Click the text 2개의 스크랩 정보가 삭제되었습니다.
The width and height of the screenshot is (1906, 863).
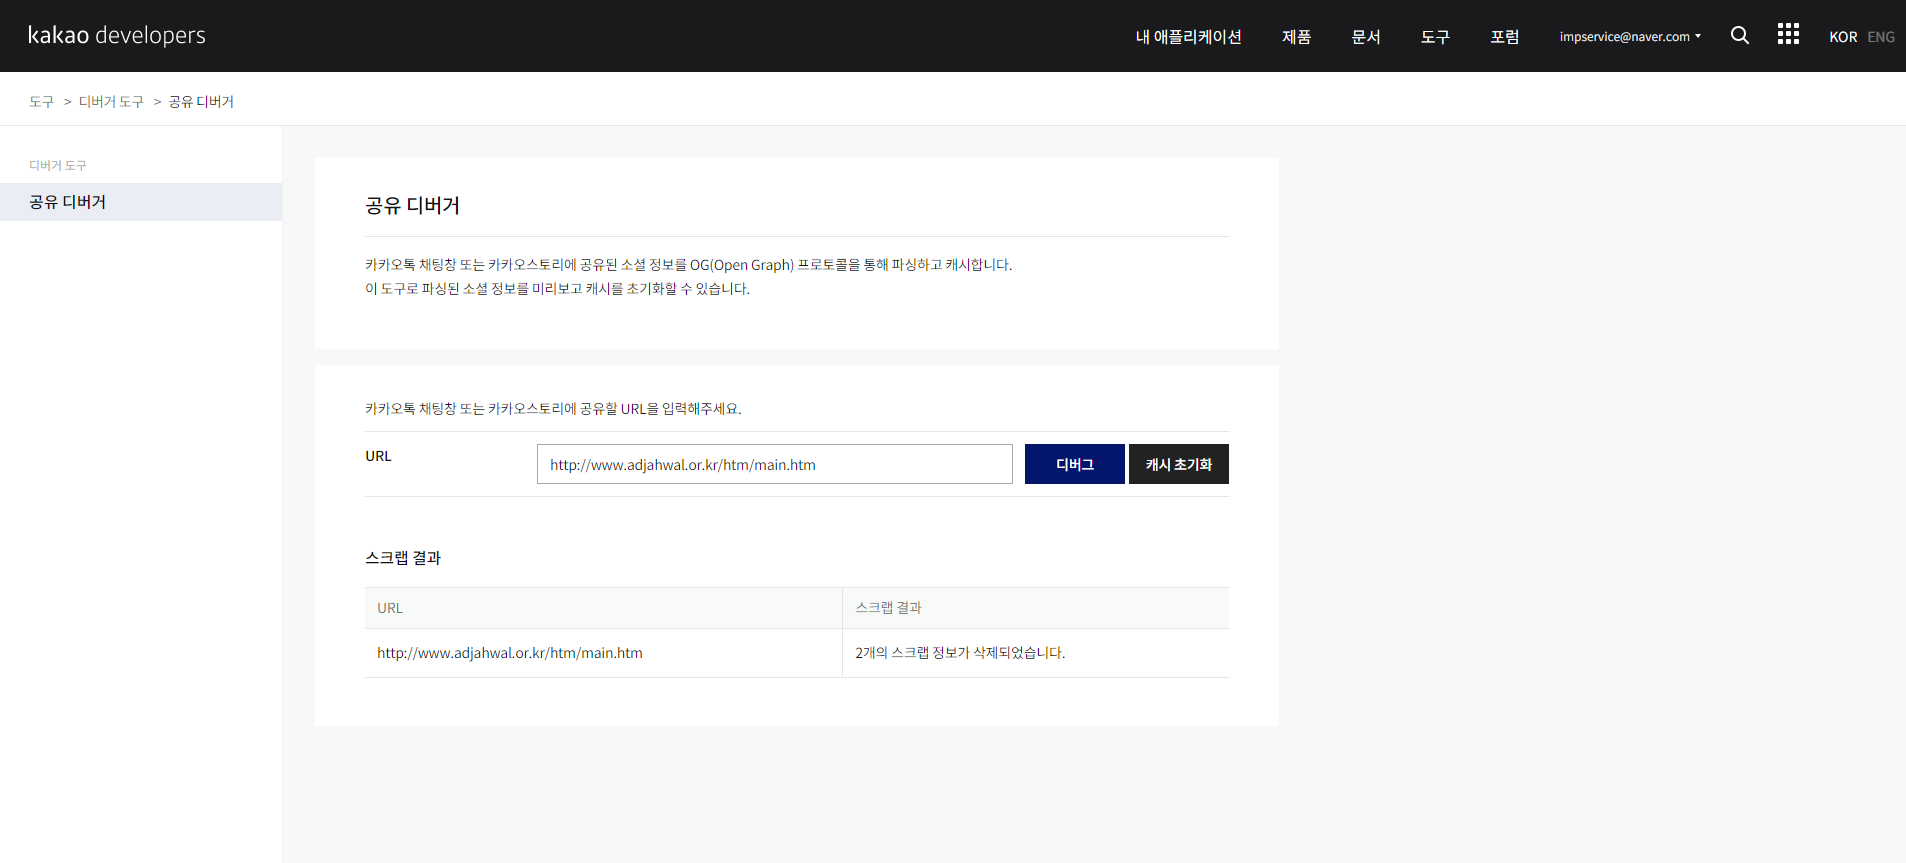(960, 653)
